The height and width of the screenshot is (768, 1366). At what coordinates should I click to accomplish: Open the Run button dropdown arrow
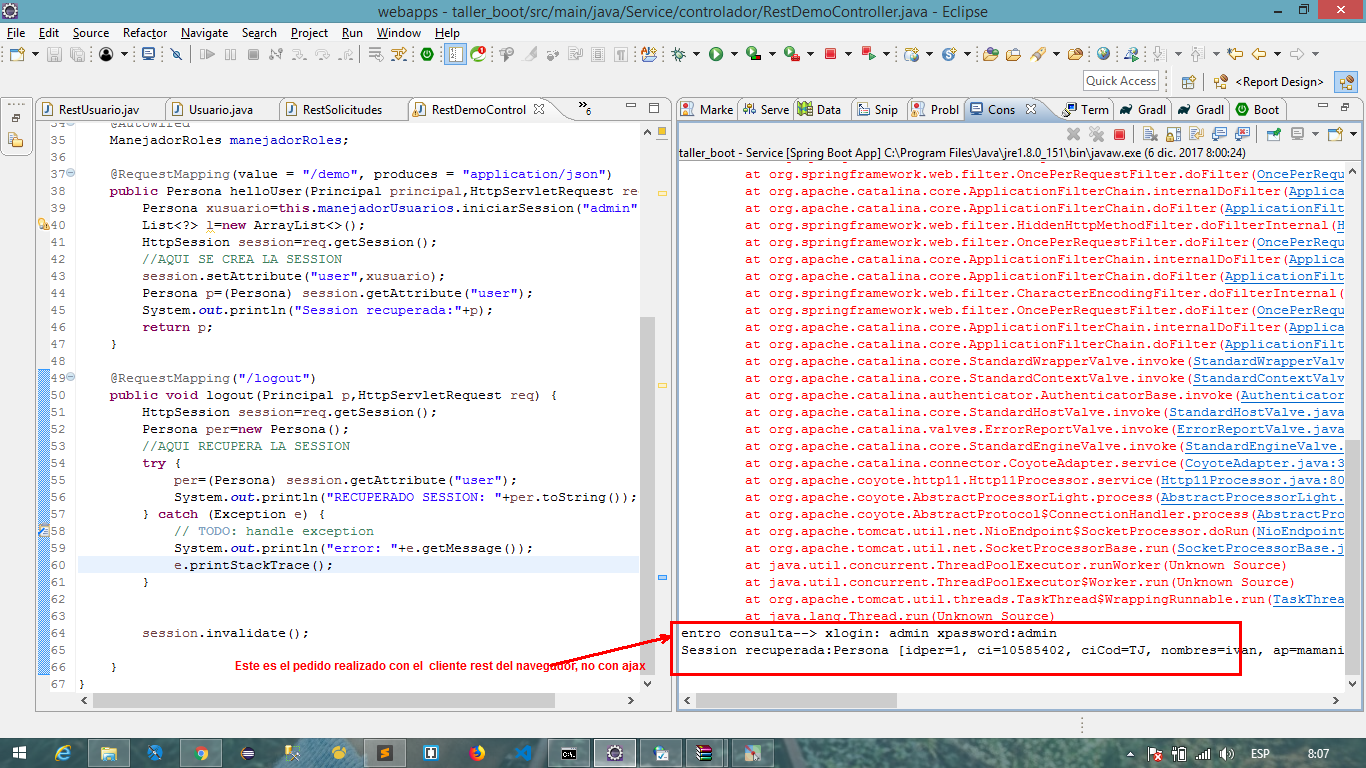click(x=734, y=54)
